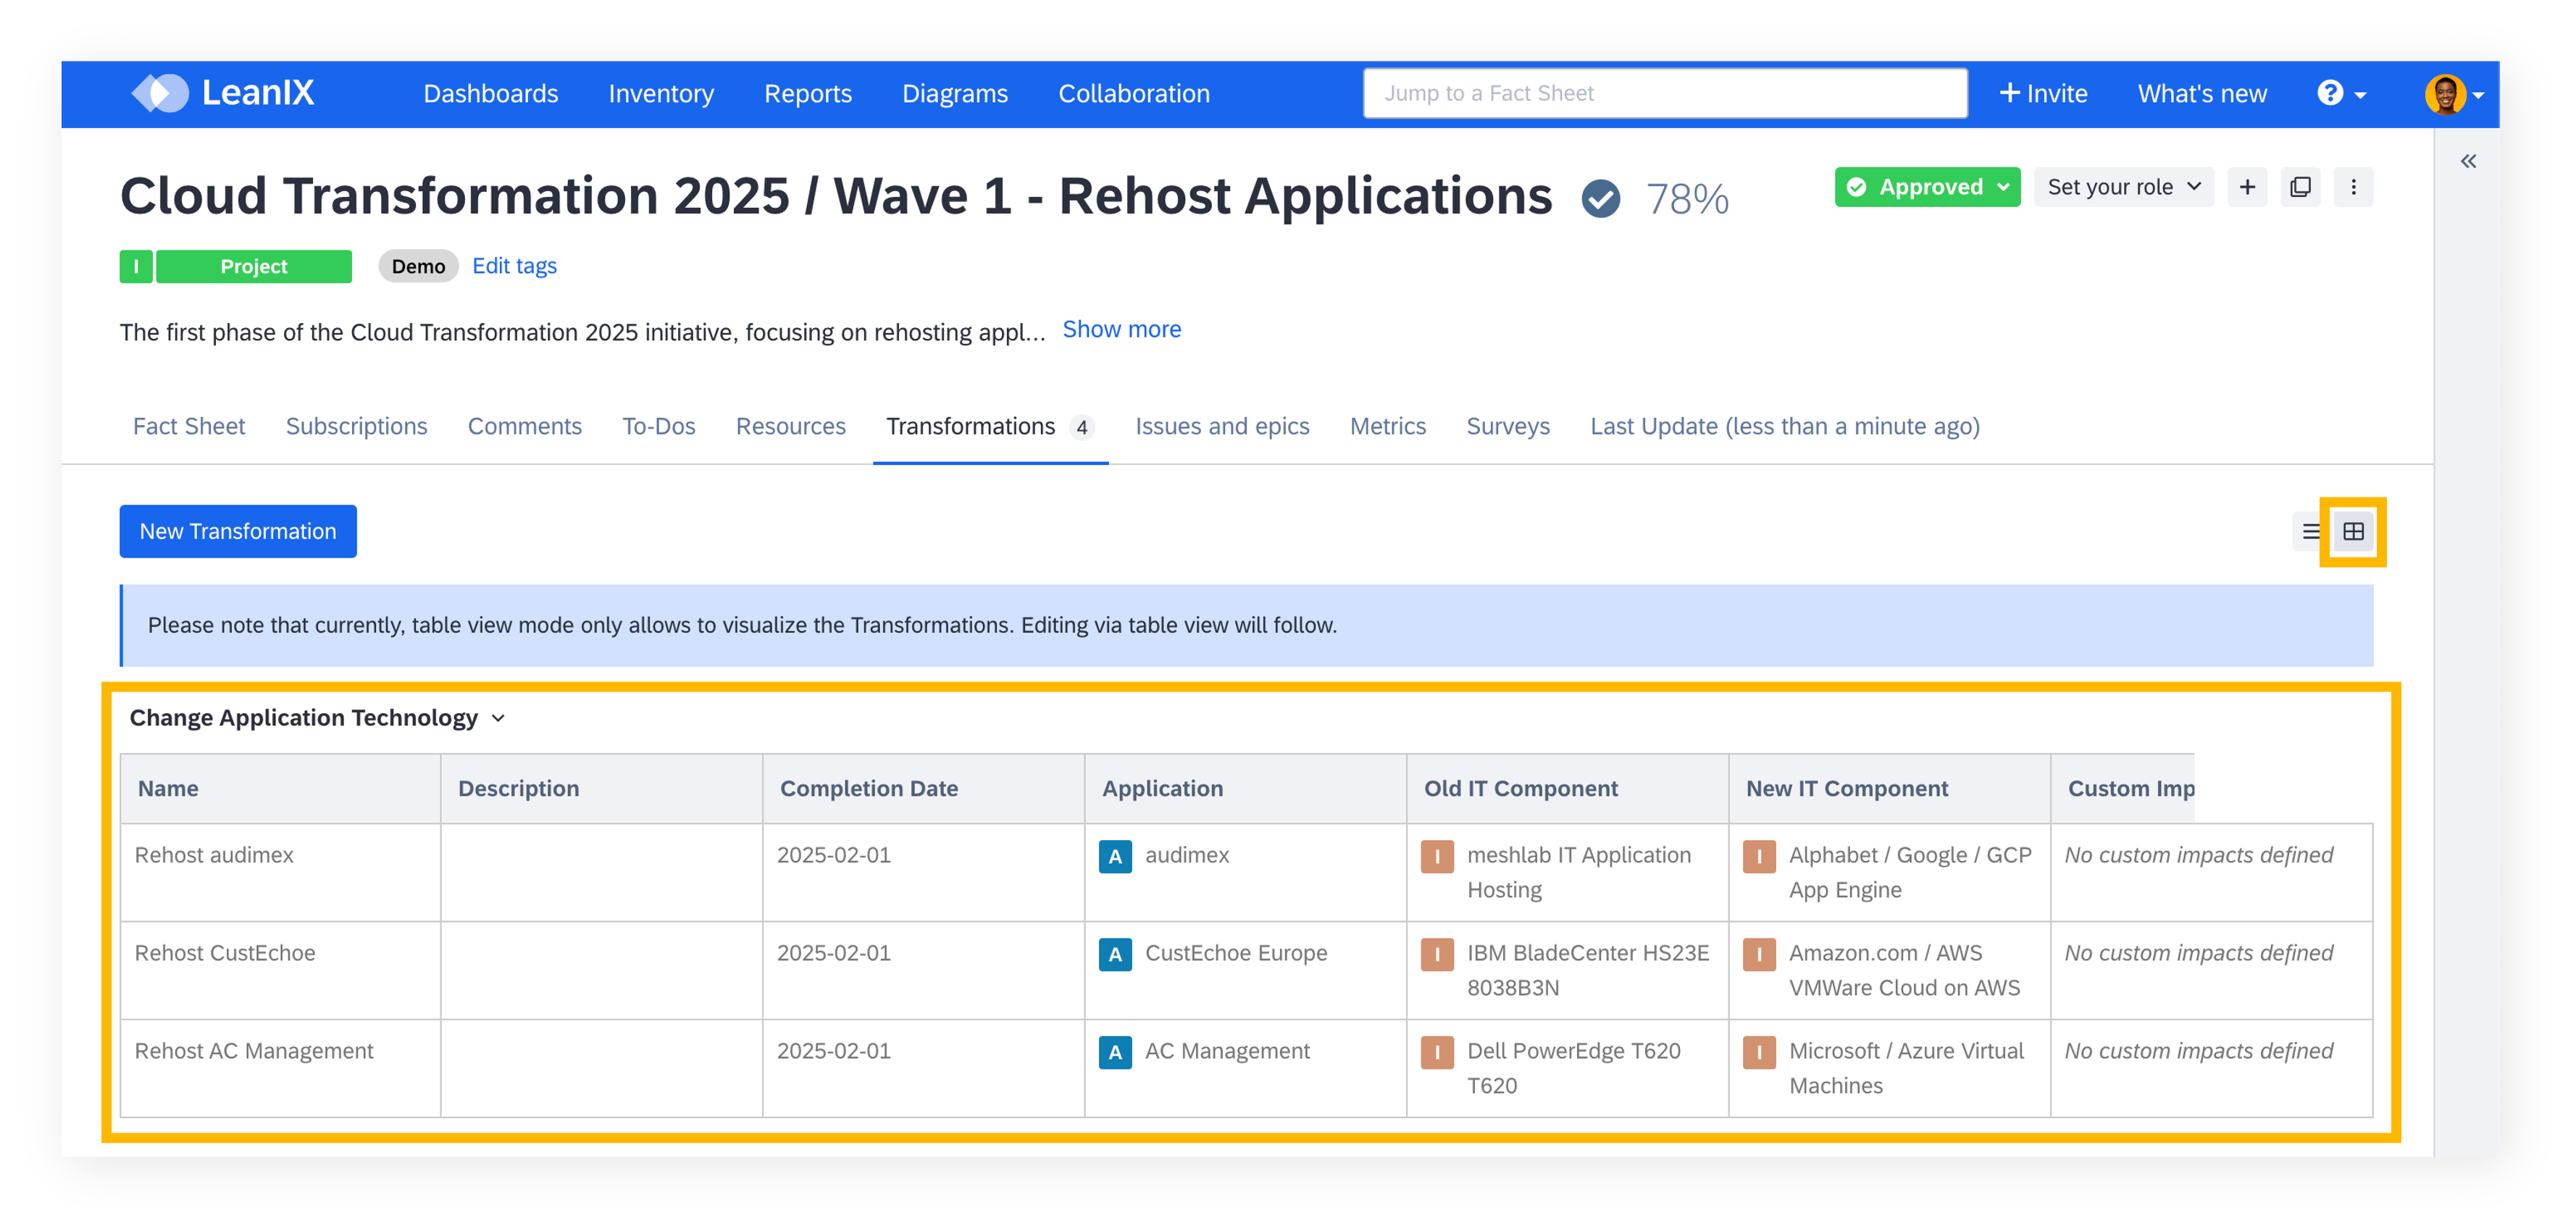Open the help question mark menu

2341,93
